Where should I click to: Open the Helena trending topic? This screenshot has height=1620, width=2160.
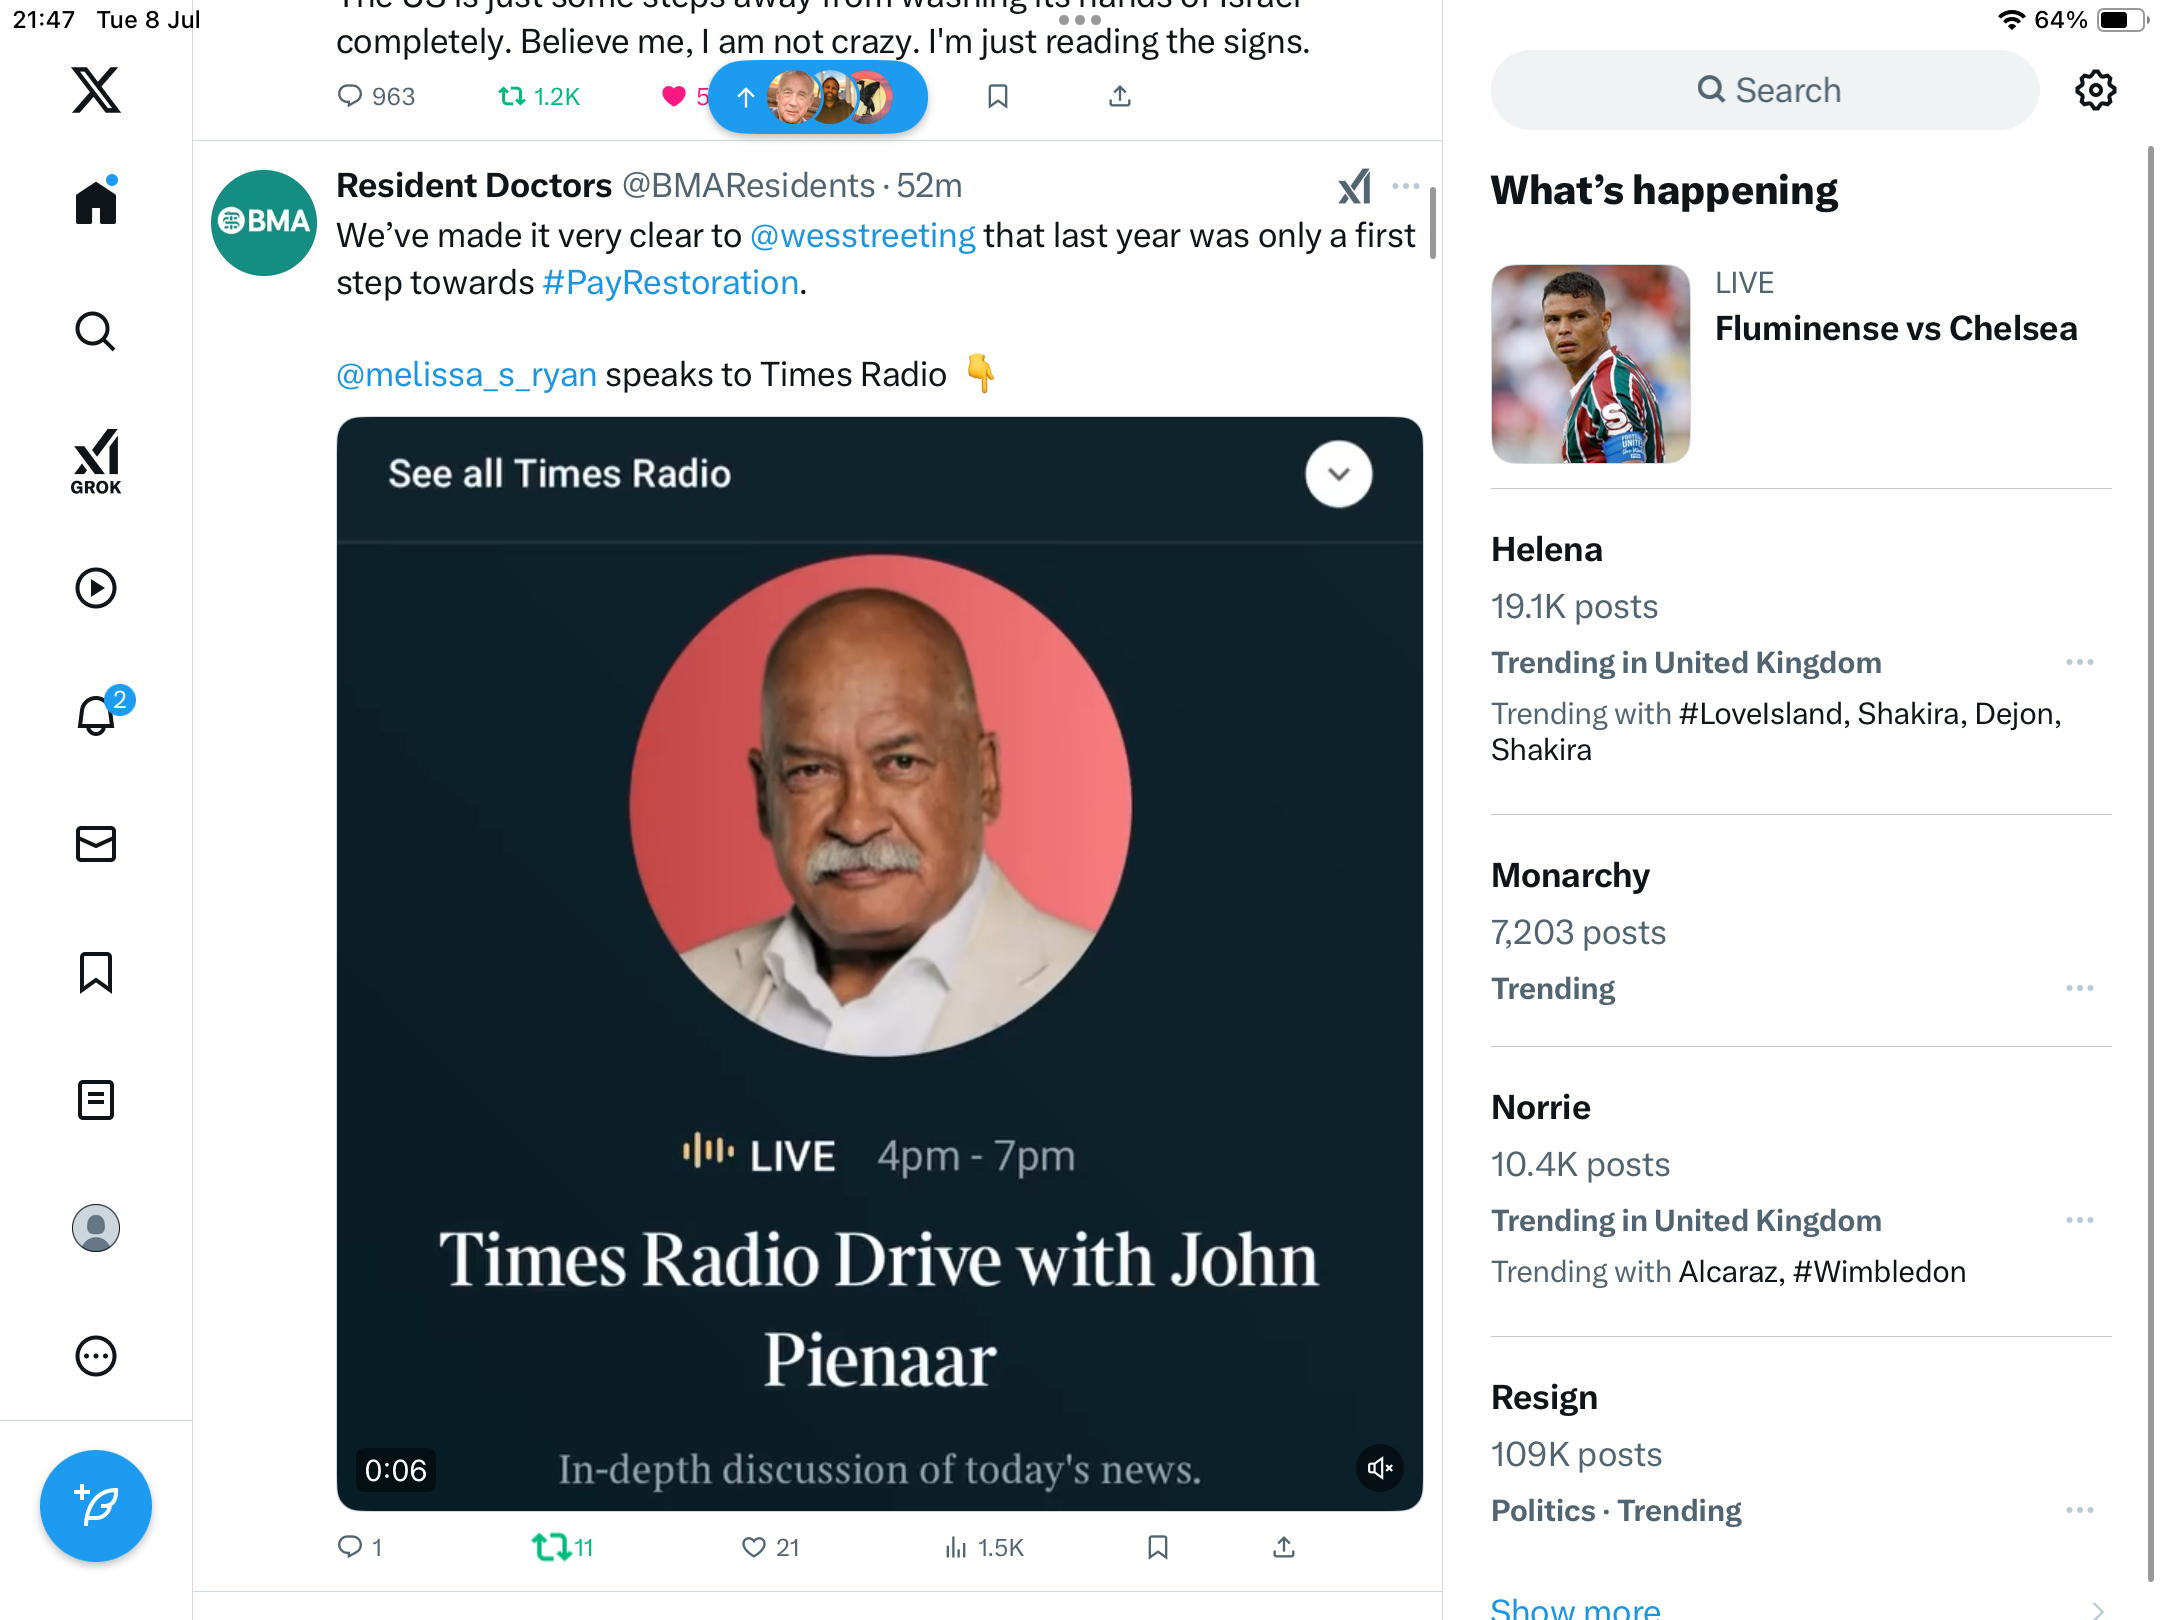1546,550
